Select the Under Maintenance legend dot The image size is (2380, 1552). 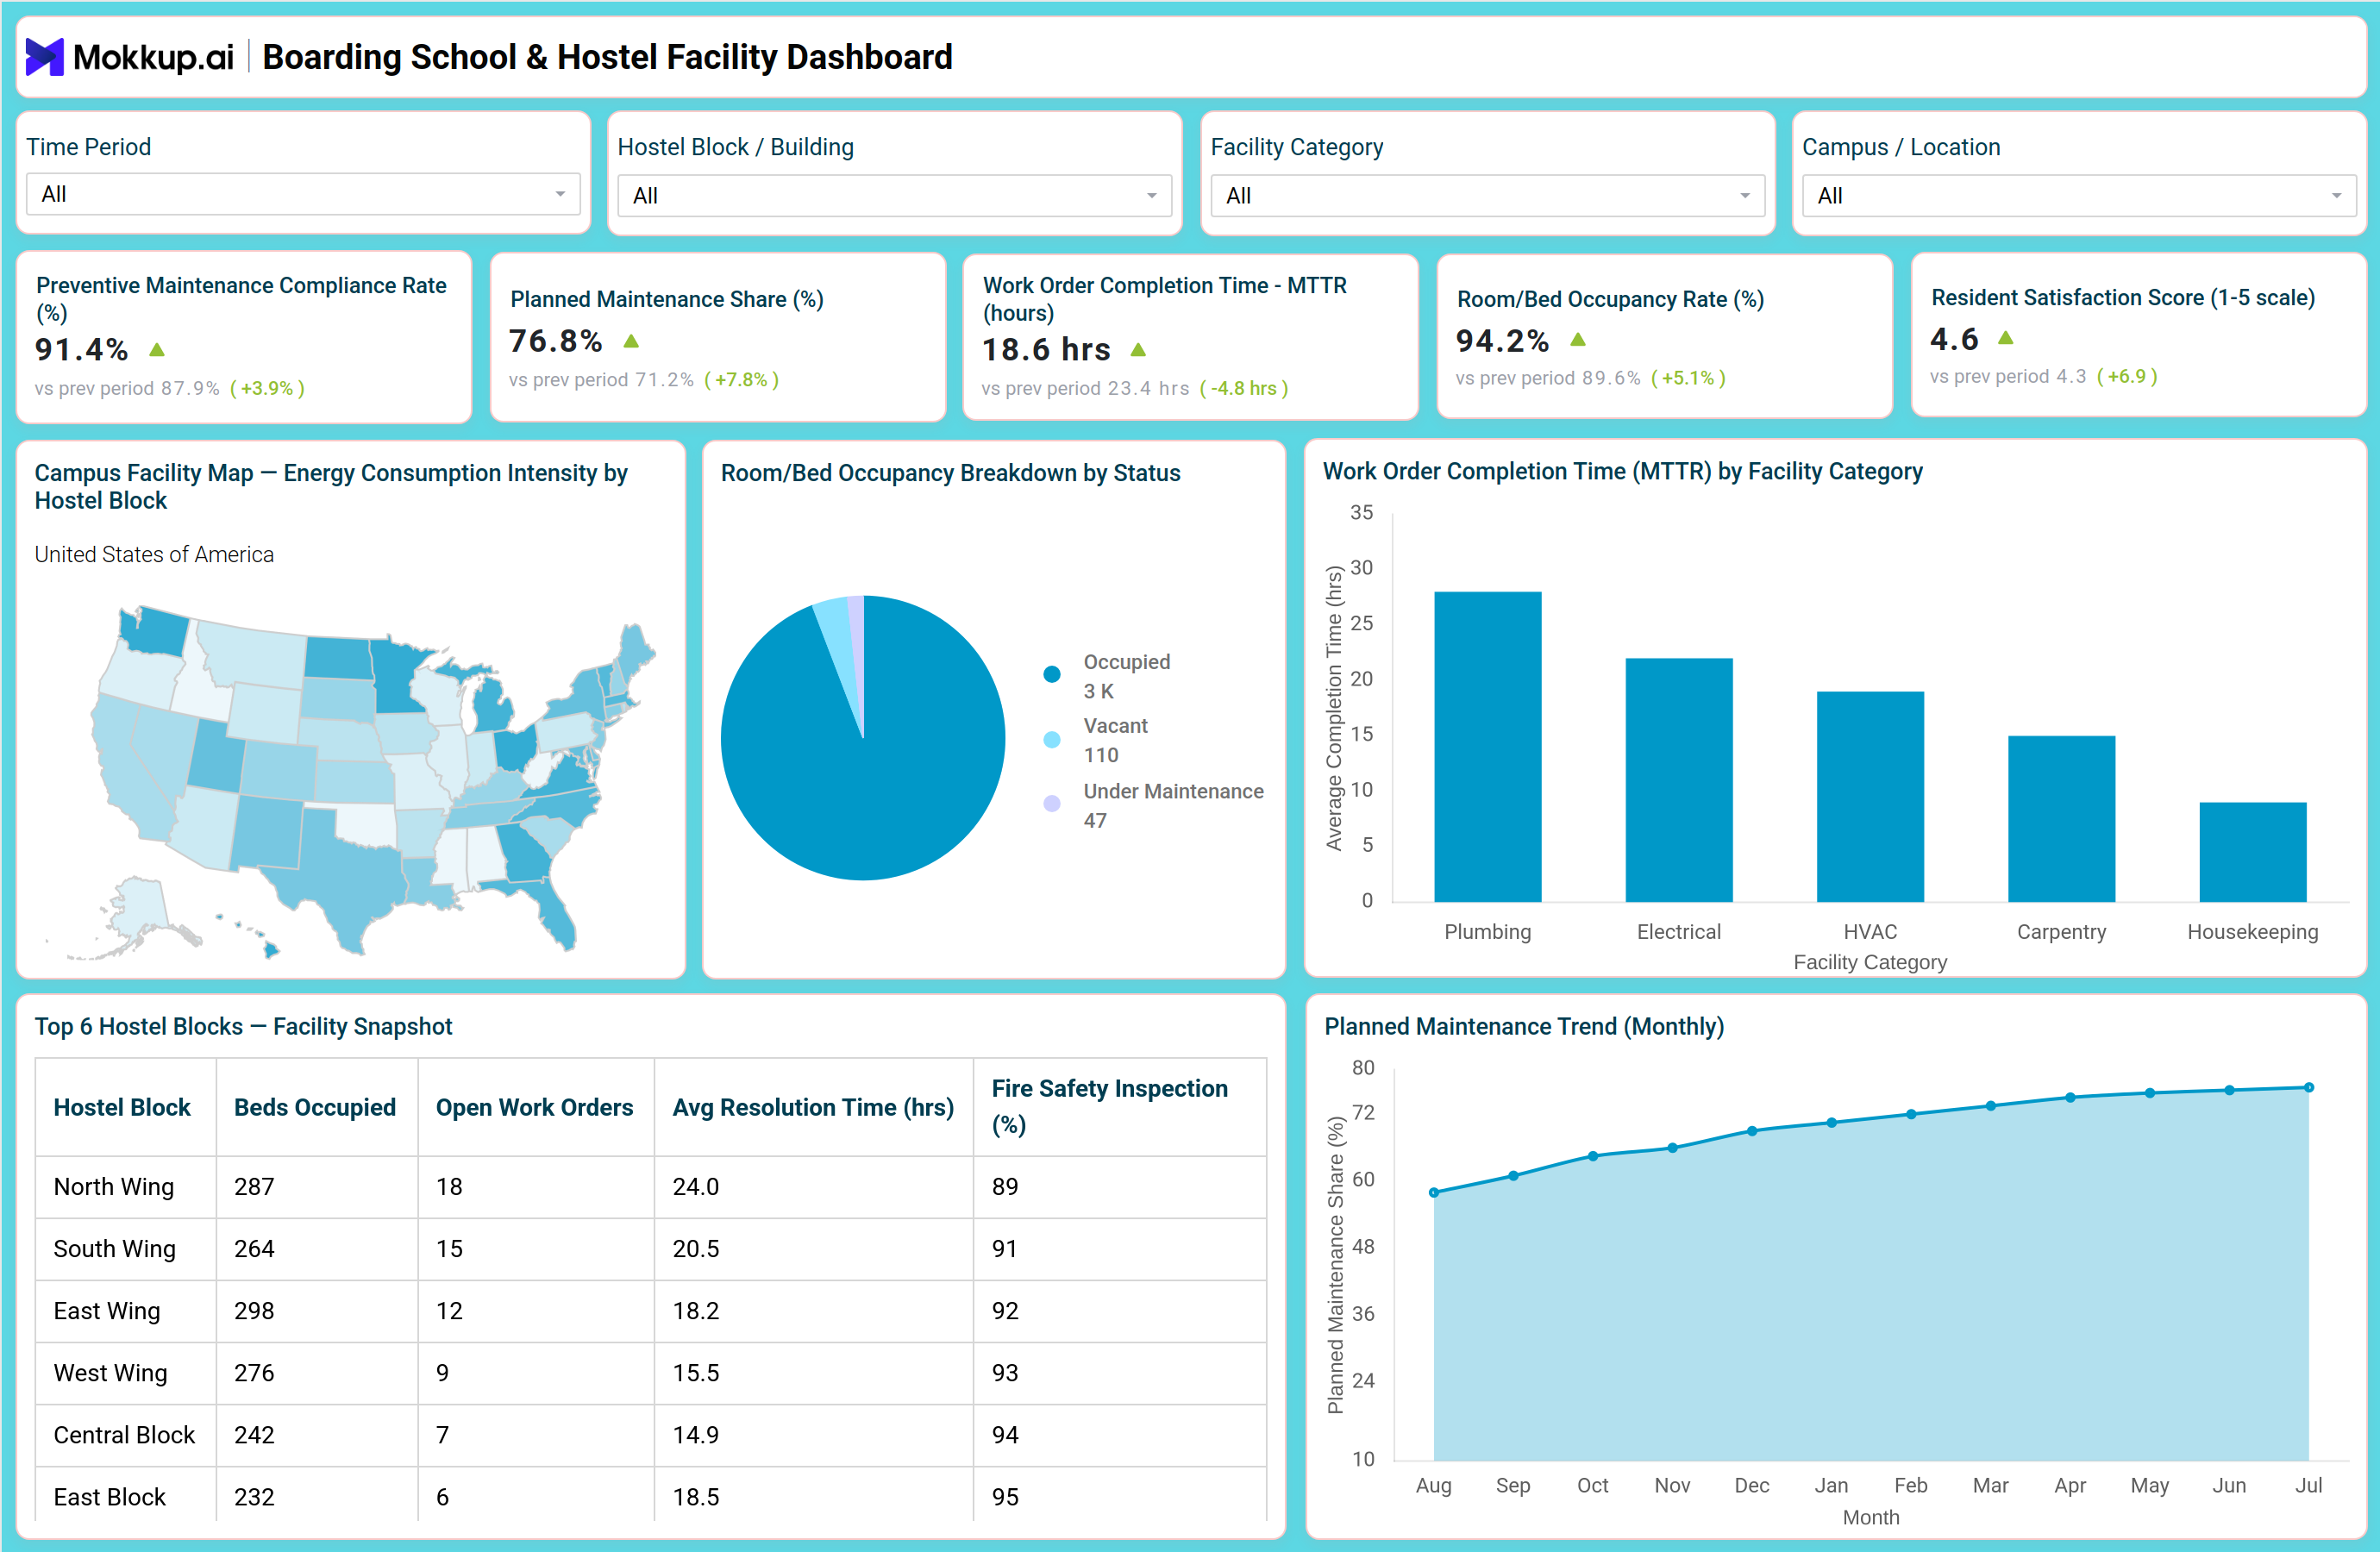point(1052,804)
